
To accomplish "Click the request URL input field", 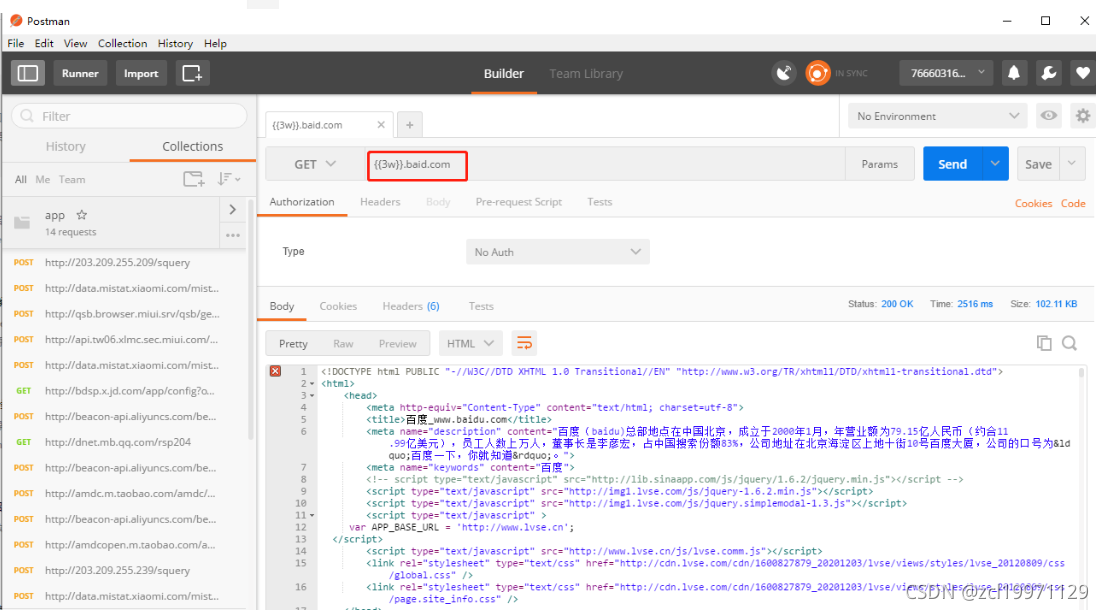I will (605, 165).
